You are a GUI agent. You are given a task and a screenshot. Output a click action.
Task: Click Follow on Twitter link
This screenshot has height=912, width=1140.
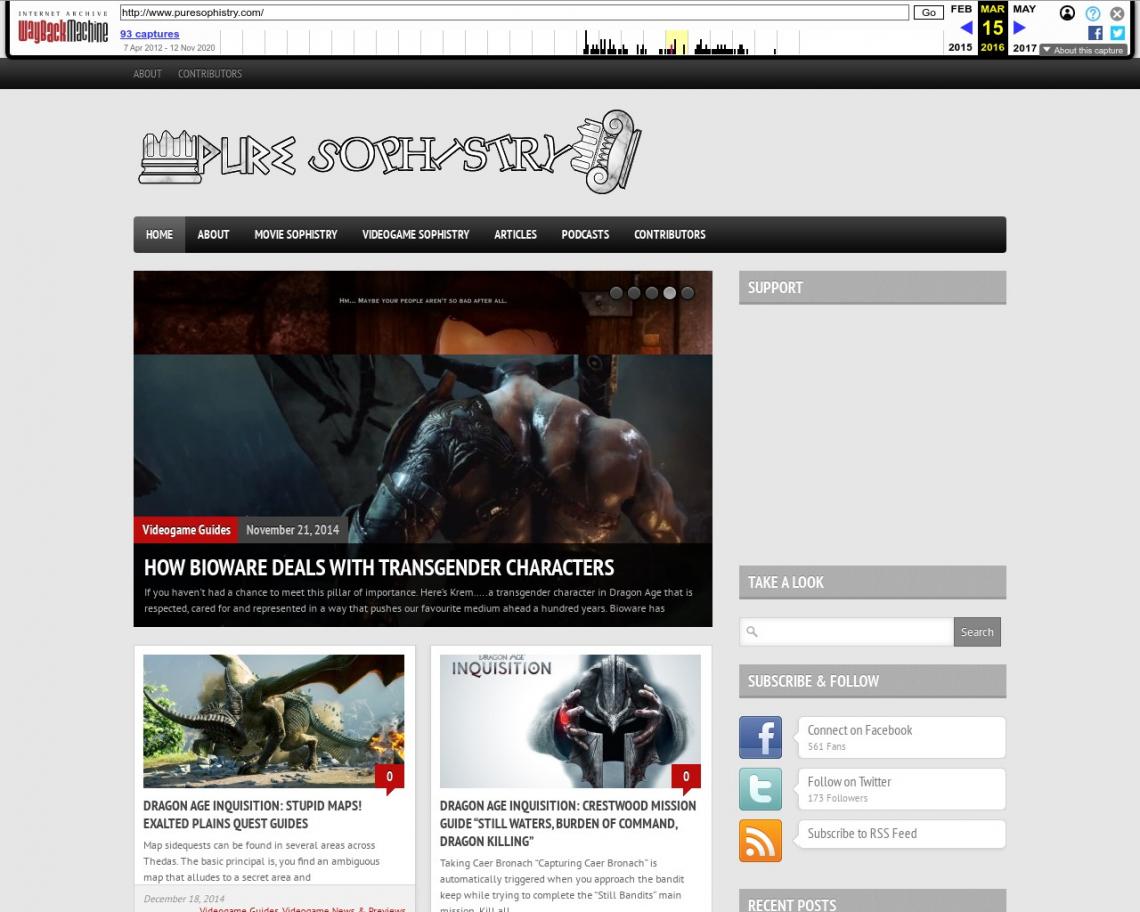(x=849, y=782)
